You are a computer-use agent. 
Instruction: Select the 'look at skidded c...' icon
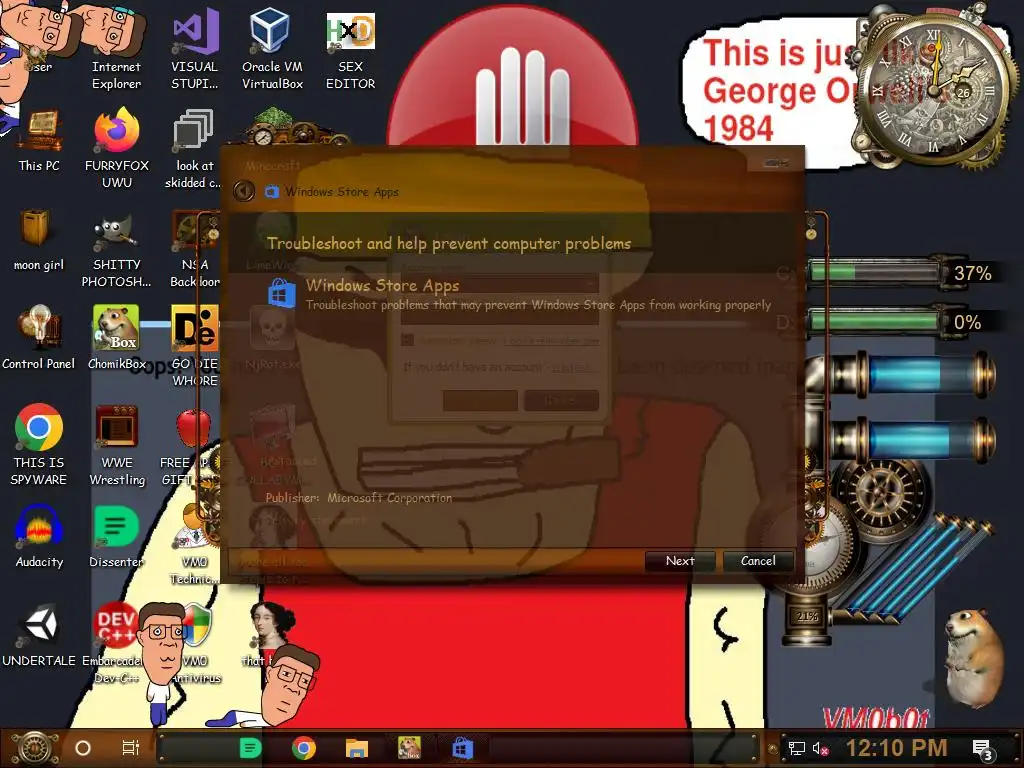(193, 149)
